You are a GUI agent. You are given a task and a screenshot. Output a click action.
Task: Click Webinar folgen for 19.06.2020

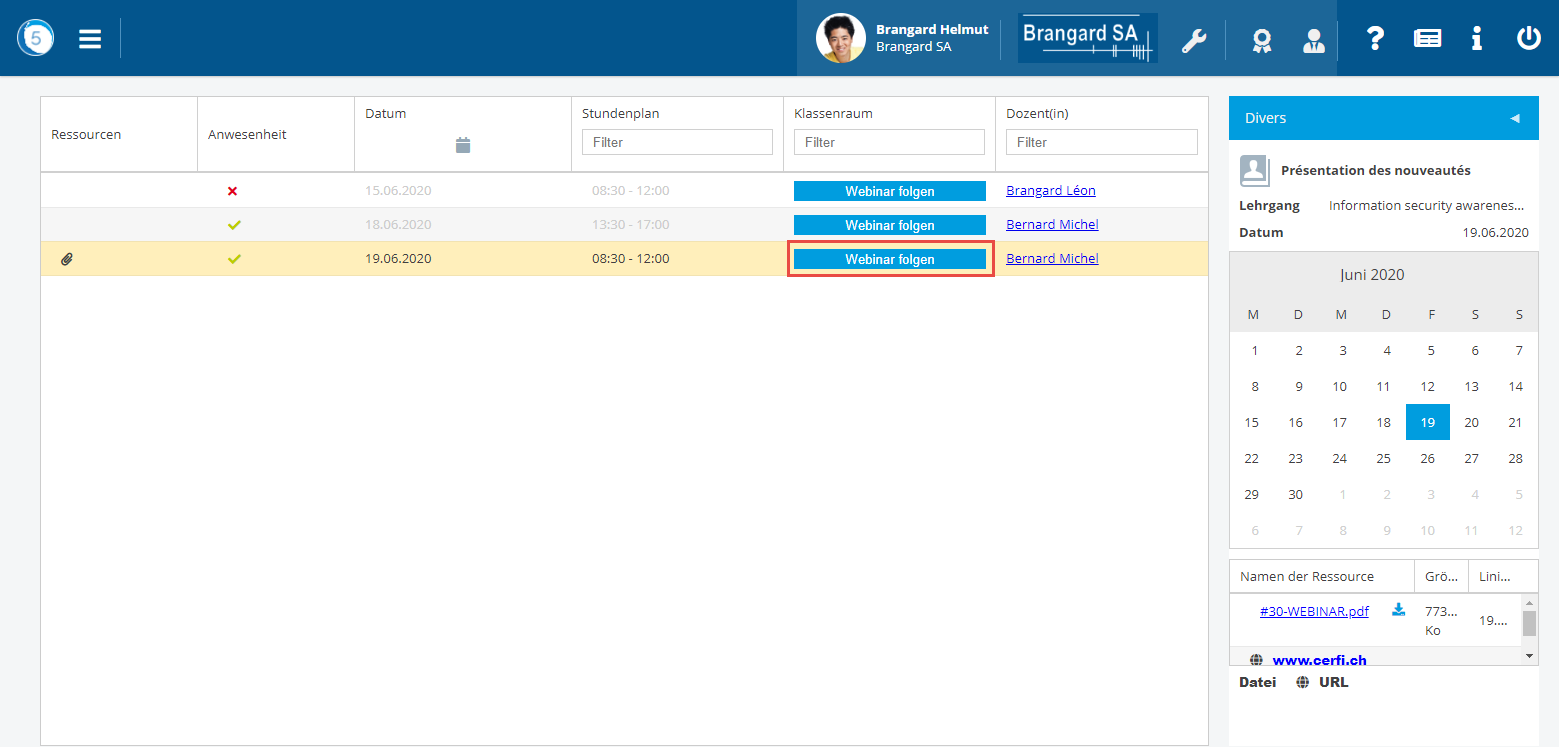coord(889,259)
